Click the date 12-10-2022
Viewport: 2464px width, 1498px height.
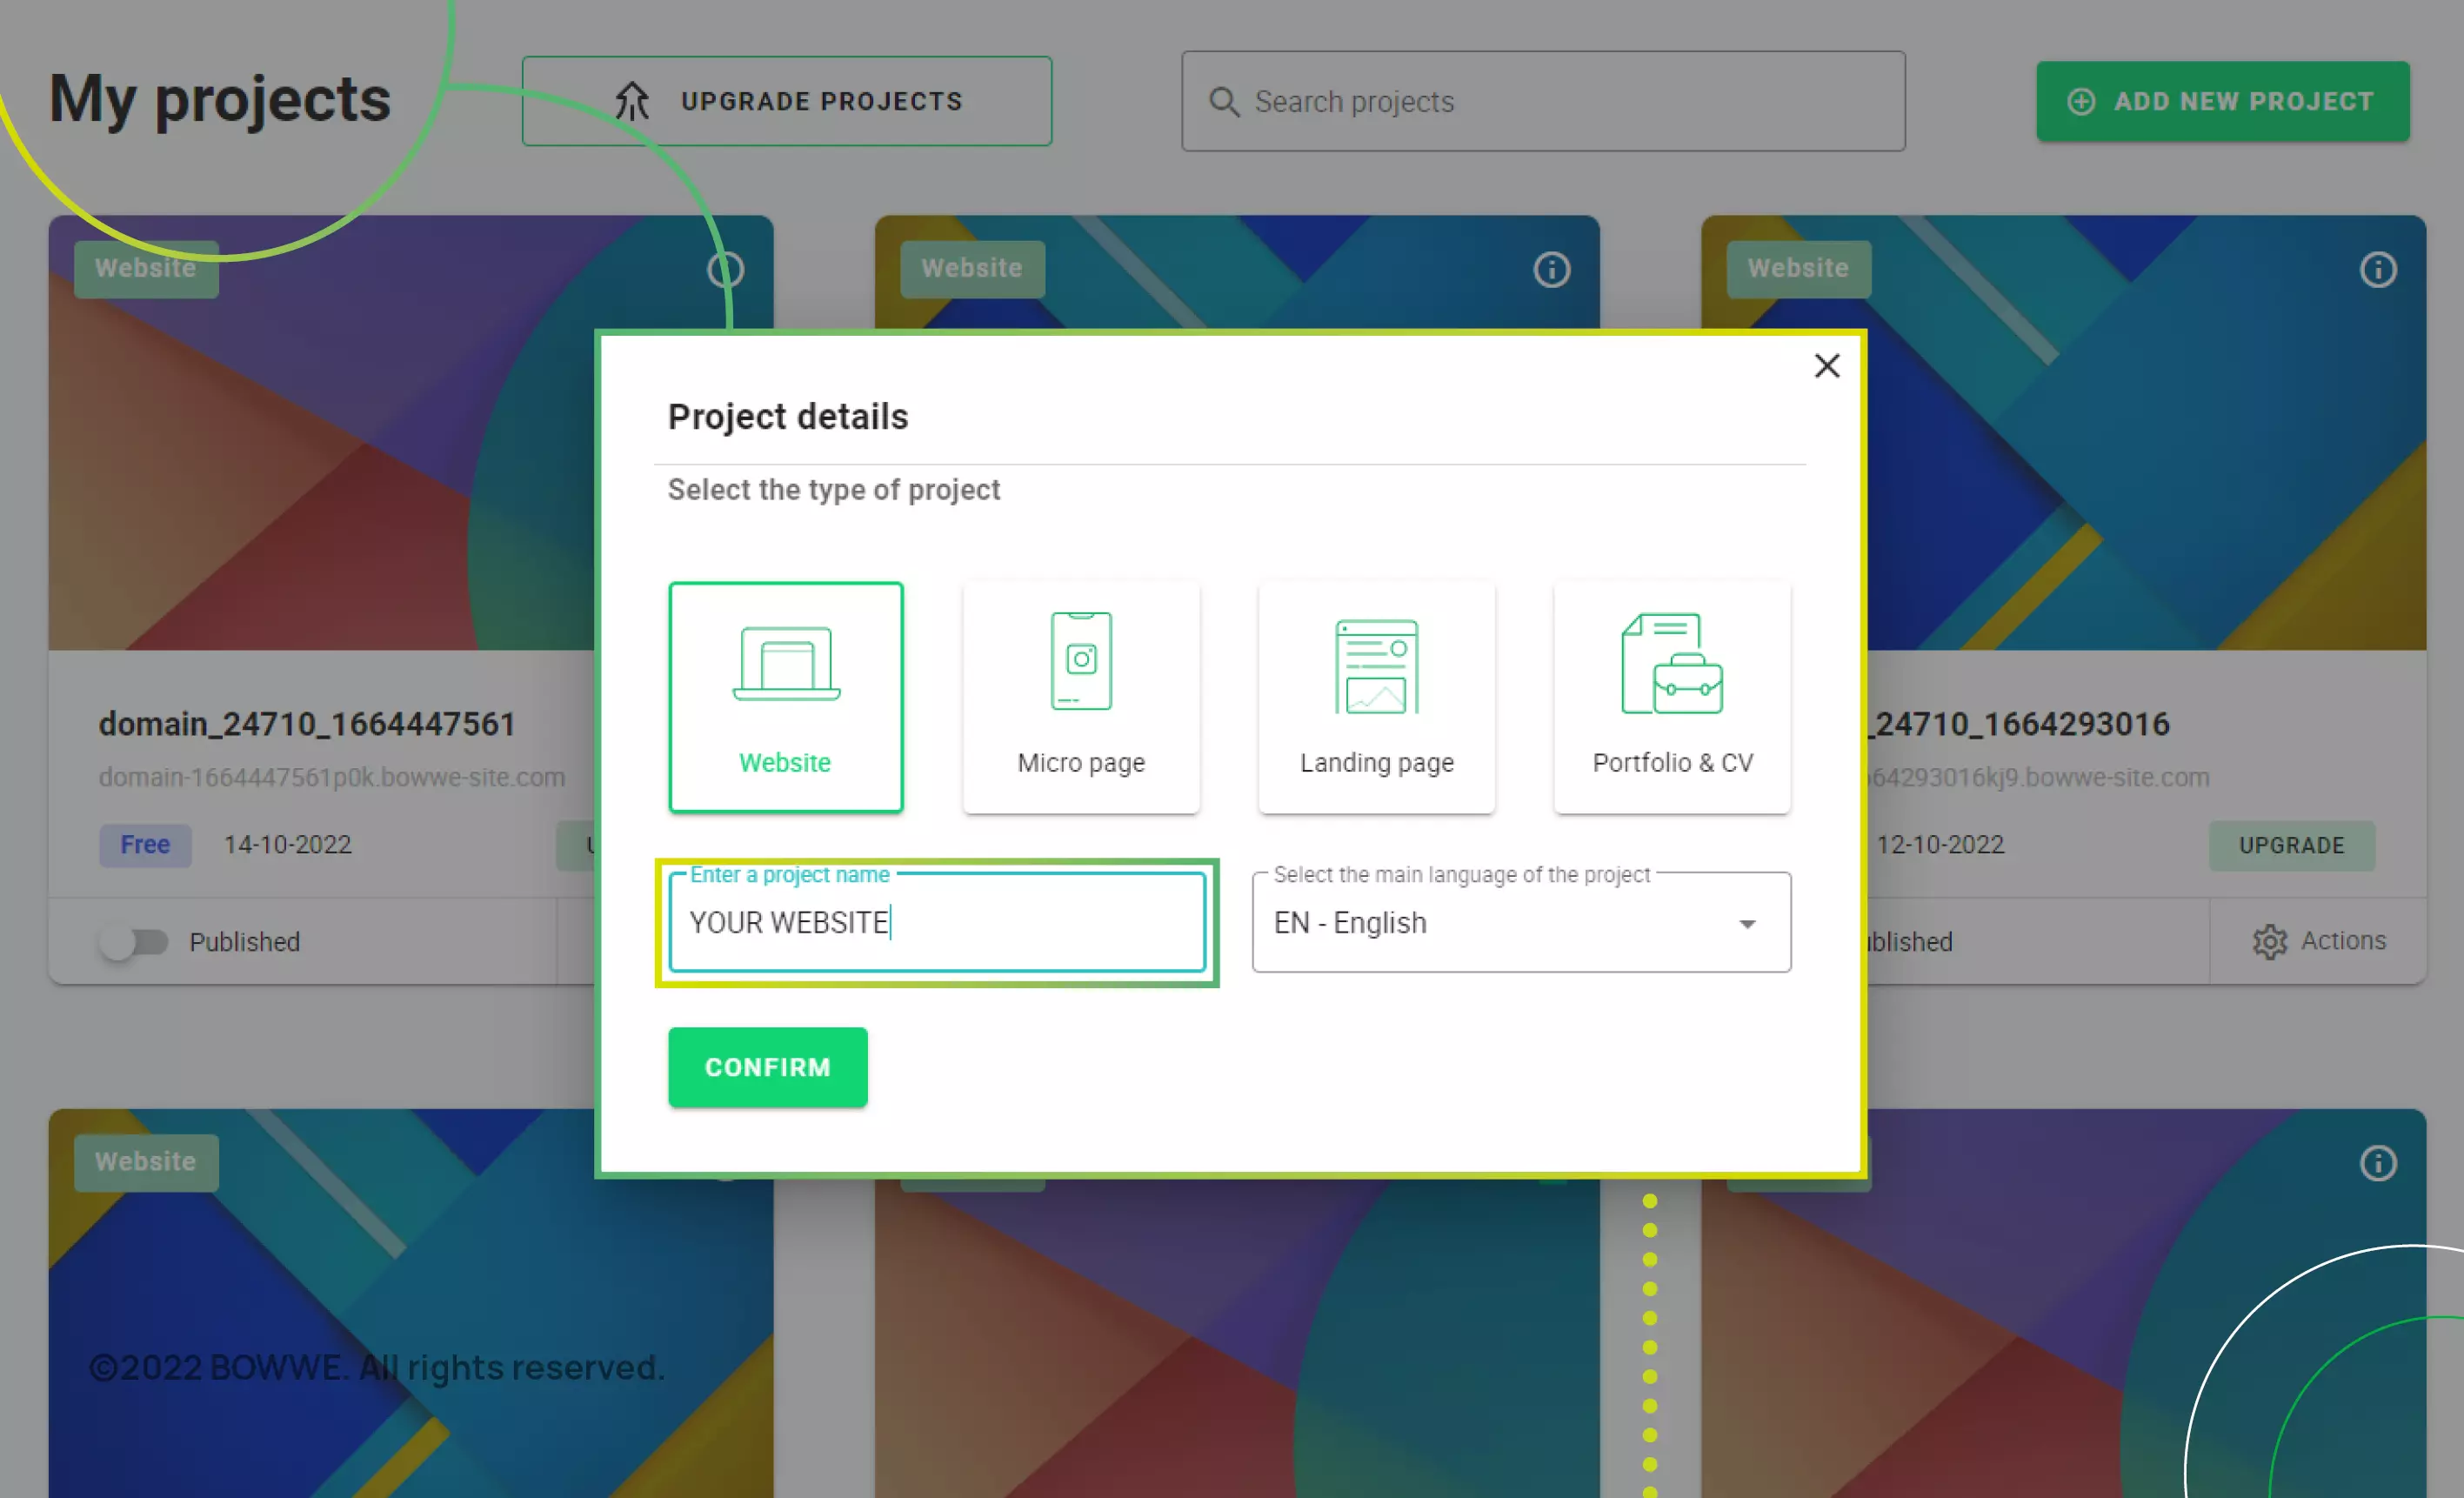1940,845
